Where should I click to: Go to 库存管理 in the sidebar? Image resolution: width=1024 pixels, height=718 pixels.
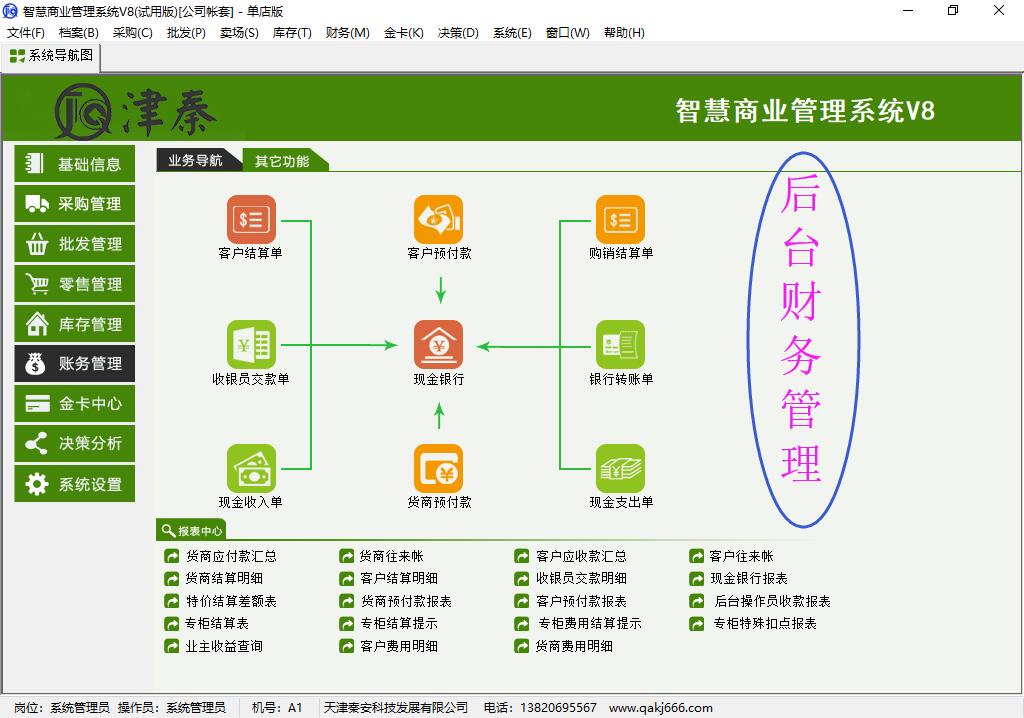[x=75, y=324]
